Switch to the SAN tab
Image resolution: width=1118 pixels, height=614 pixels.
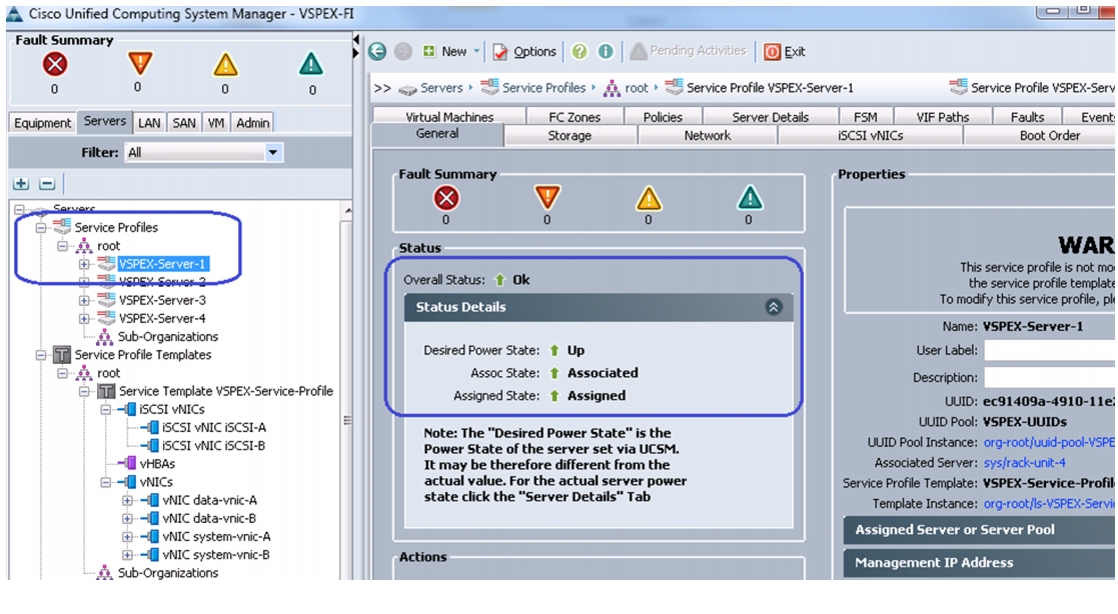tap(184, 123)
